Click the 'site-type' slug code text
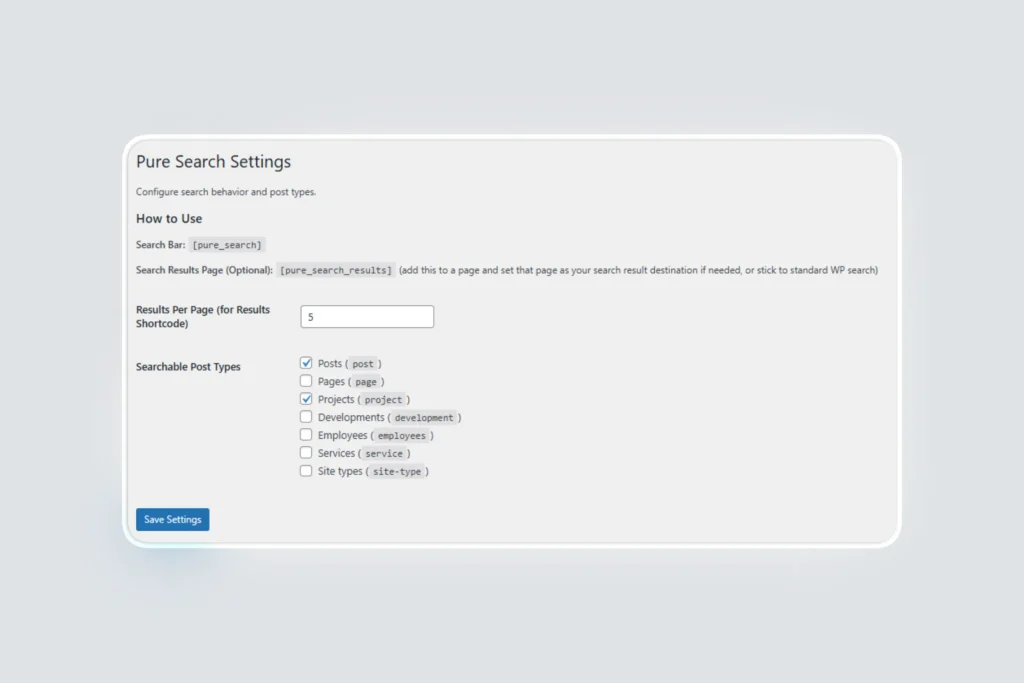The image size is (1024, 683). [x=397, y=471]
